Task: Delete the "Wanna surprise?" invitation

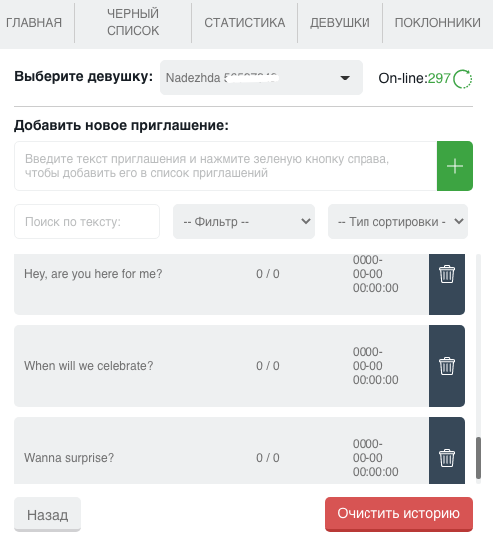Action: (x=447, y=450)
